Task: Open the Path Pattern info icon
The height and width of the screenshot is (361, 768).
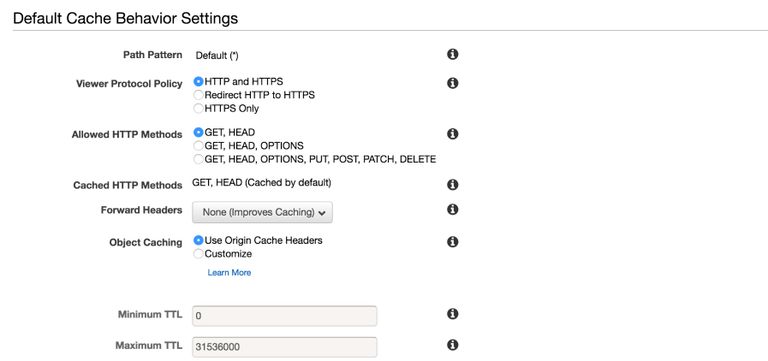Action: [x=453, y=54]
